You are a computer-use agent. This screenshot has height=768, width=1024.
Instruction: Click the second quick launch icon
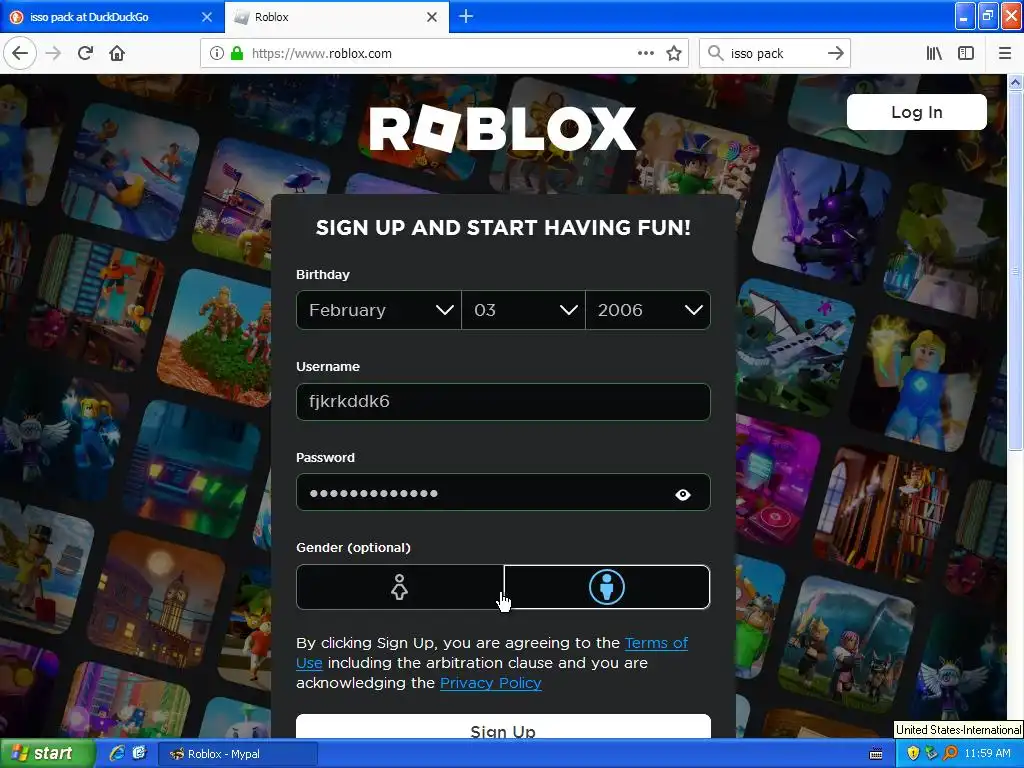(x=139, y=753)
